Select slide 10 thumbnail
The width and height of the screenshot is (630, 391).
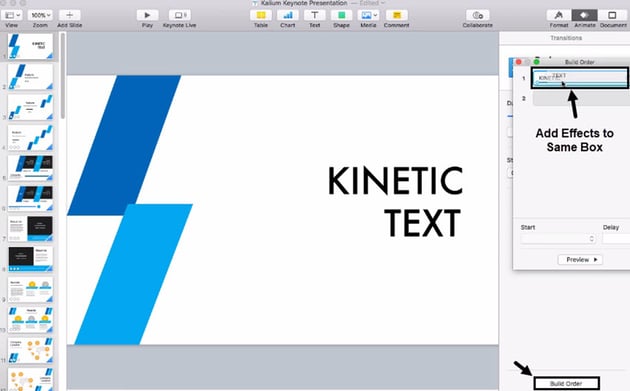point(31,320)
